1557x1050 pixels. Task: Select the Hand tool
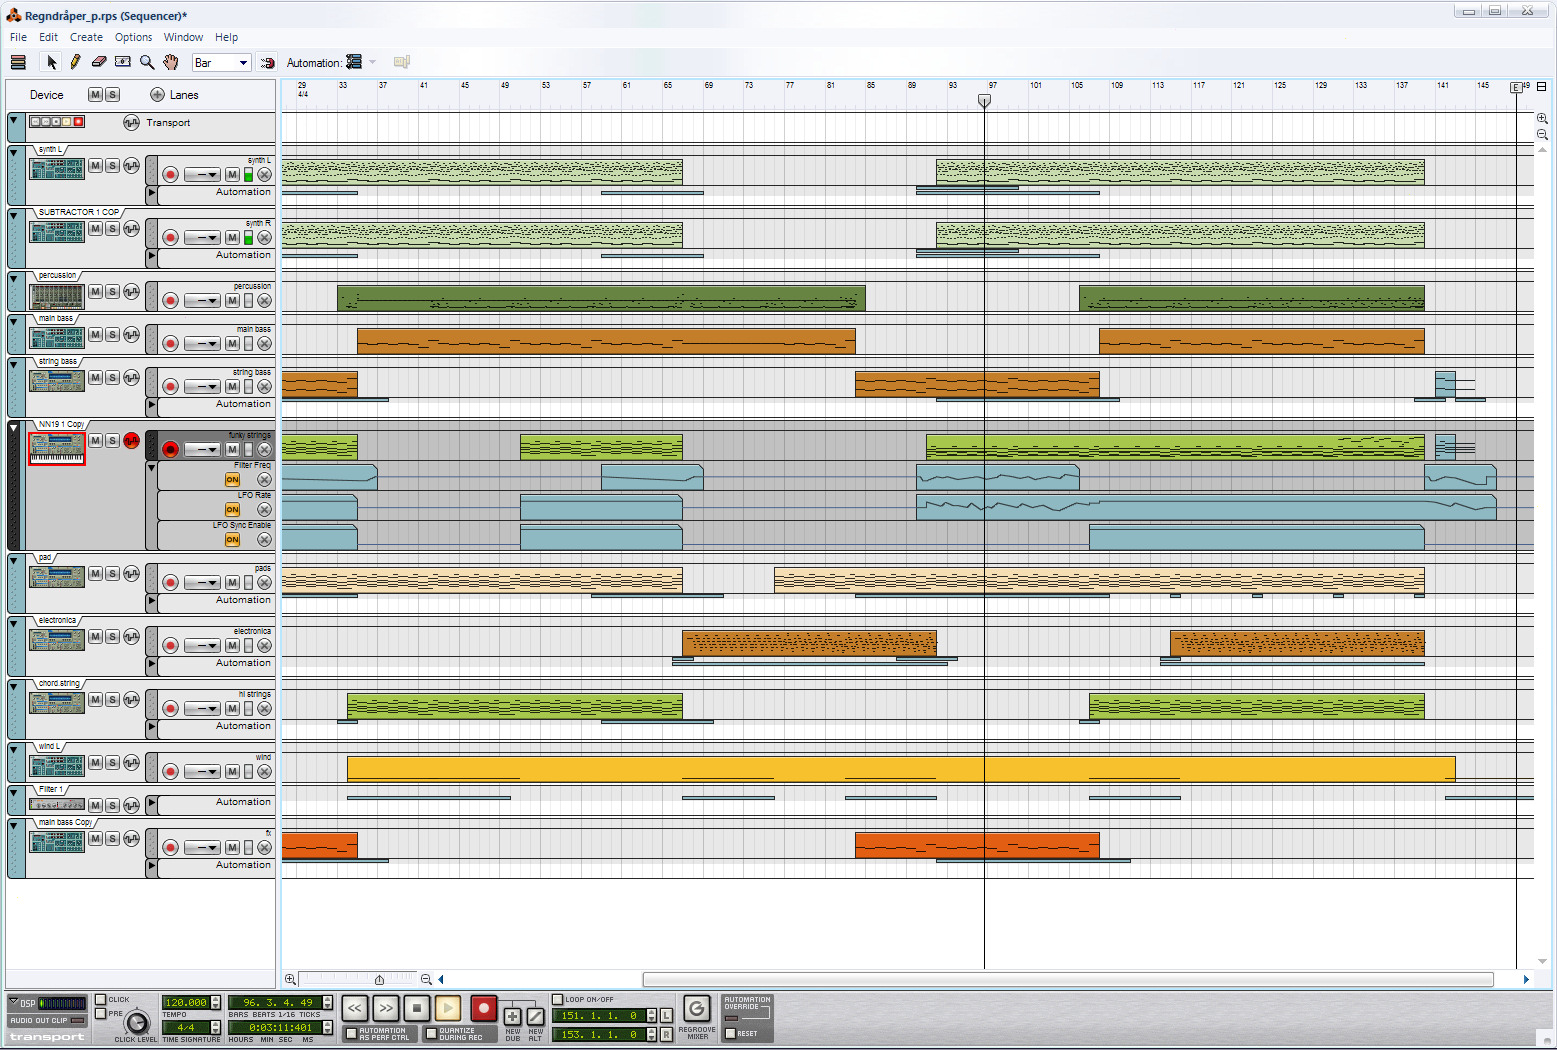click(x=171, y=62)
